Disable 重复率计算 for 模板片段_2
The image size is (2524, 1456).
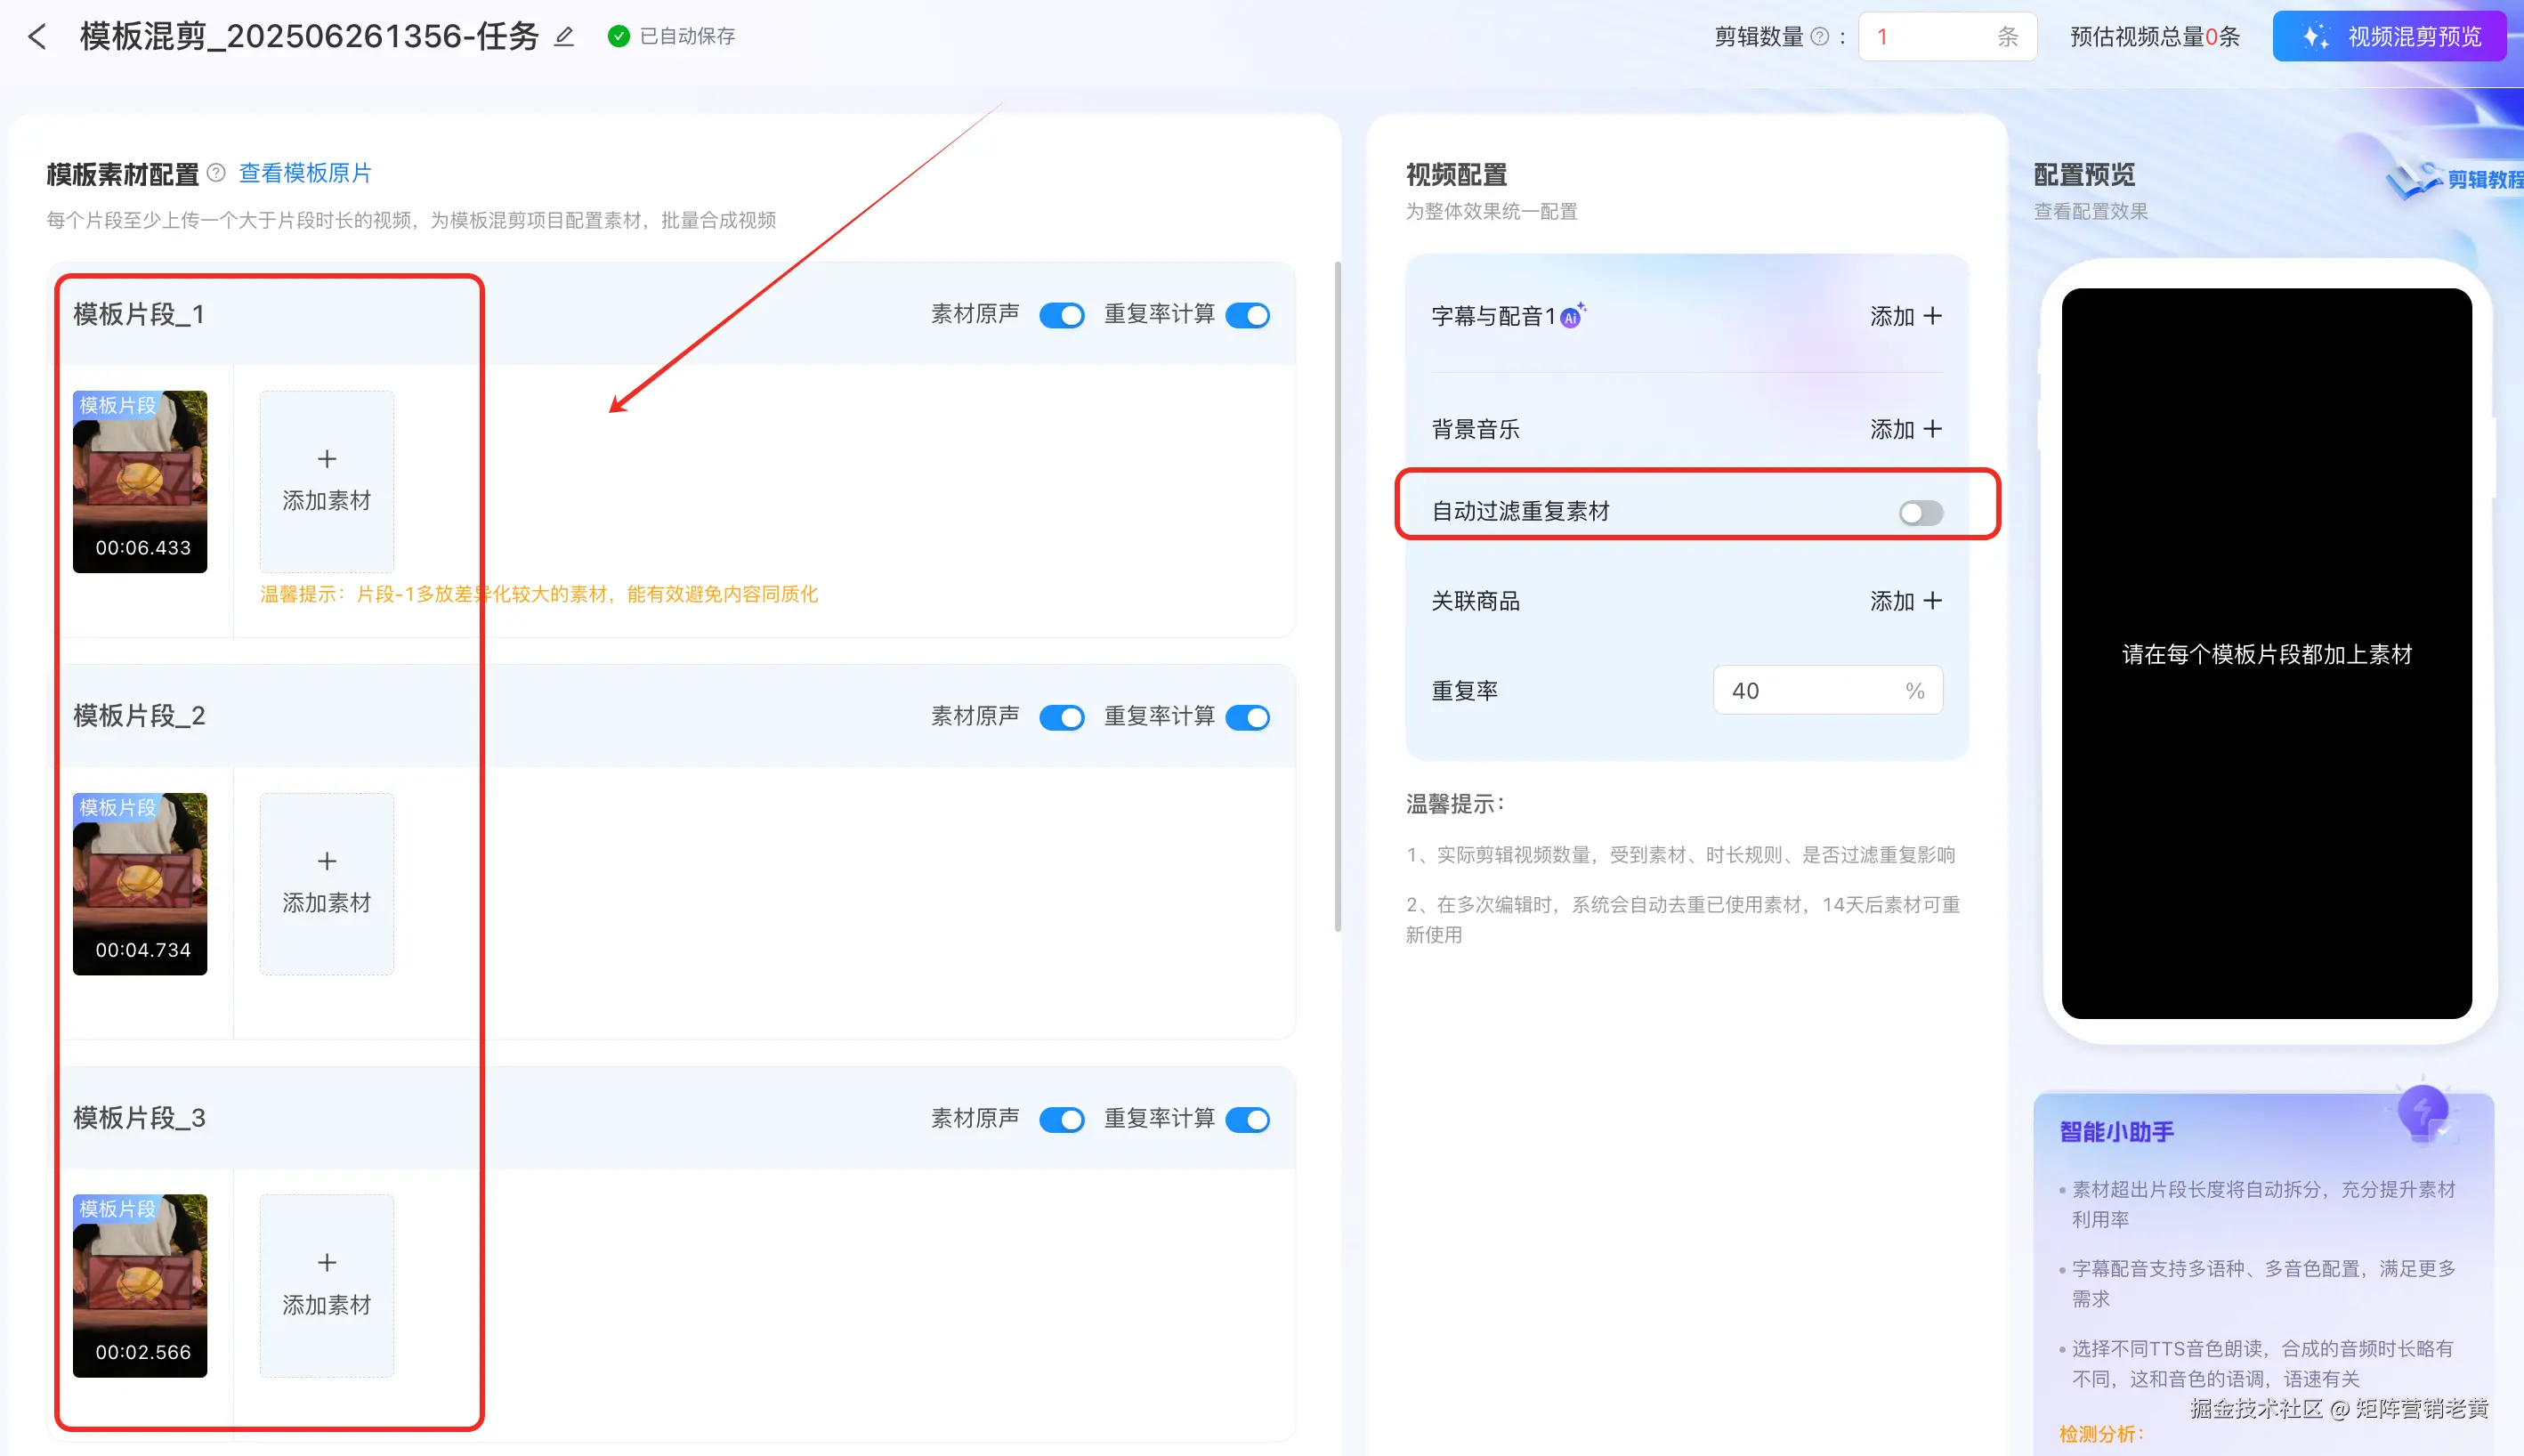coord(1247,718)
